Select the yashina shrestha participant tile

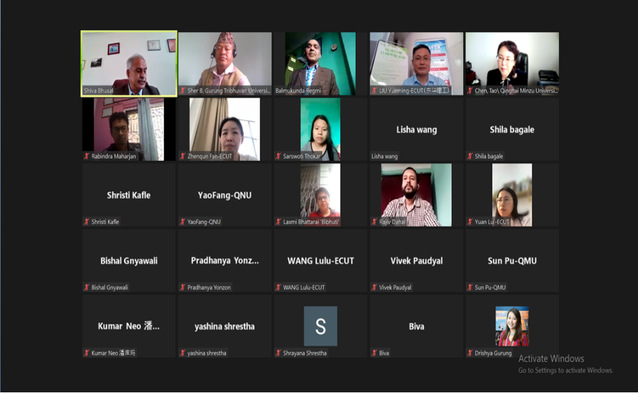coord(225,326)
